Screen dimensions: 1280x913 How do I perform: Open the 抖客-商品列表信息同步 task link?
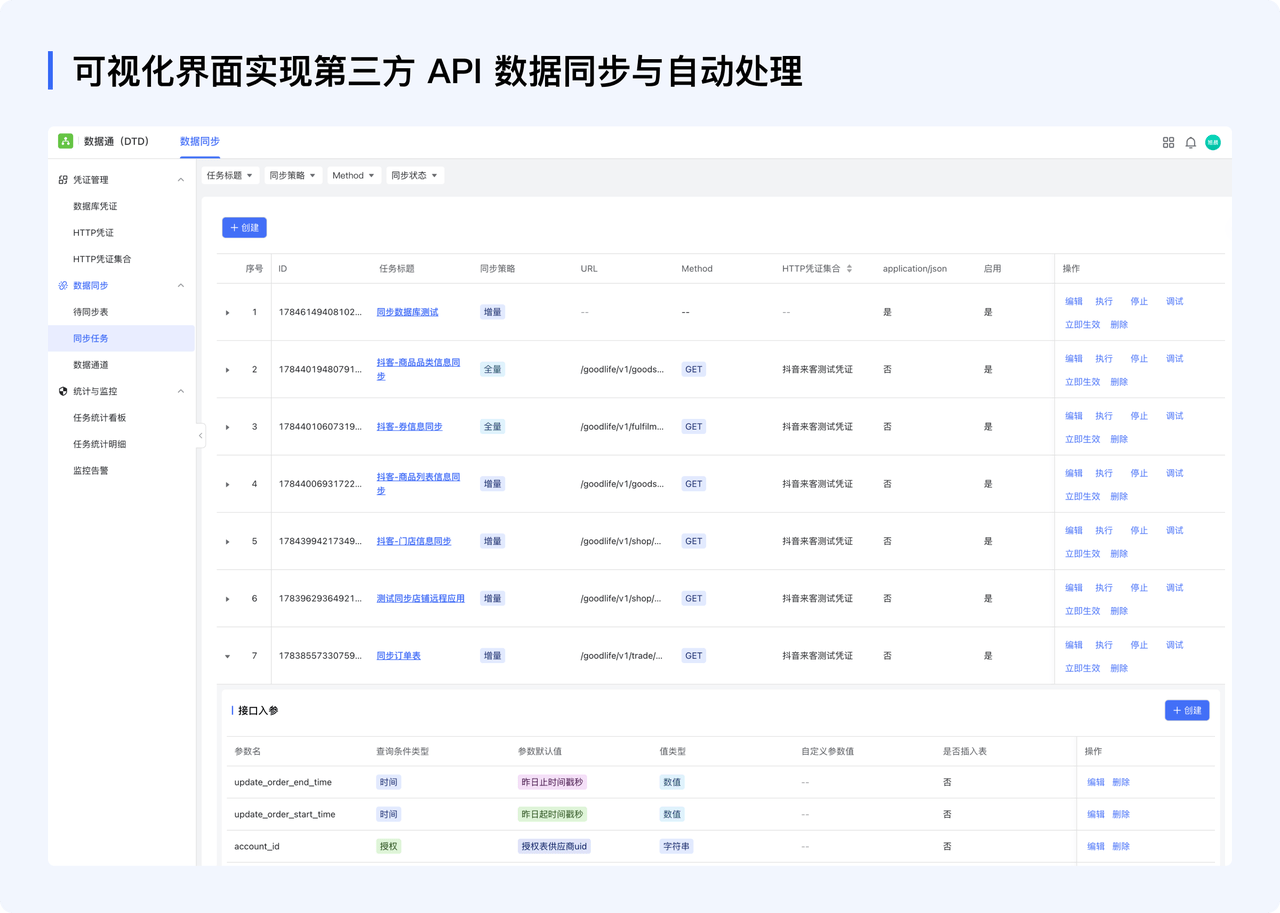418,484
